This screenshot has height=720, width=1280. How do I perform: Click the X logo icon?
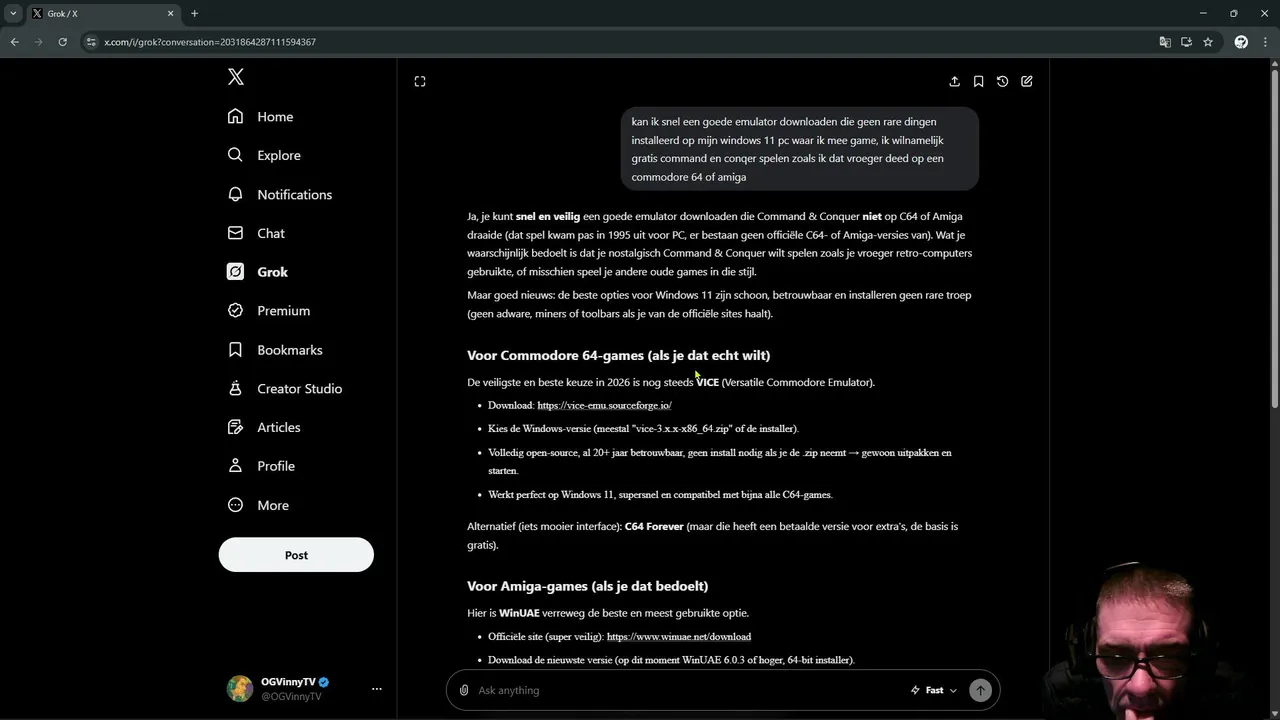[236, 77]
